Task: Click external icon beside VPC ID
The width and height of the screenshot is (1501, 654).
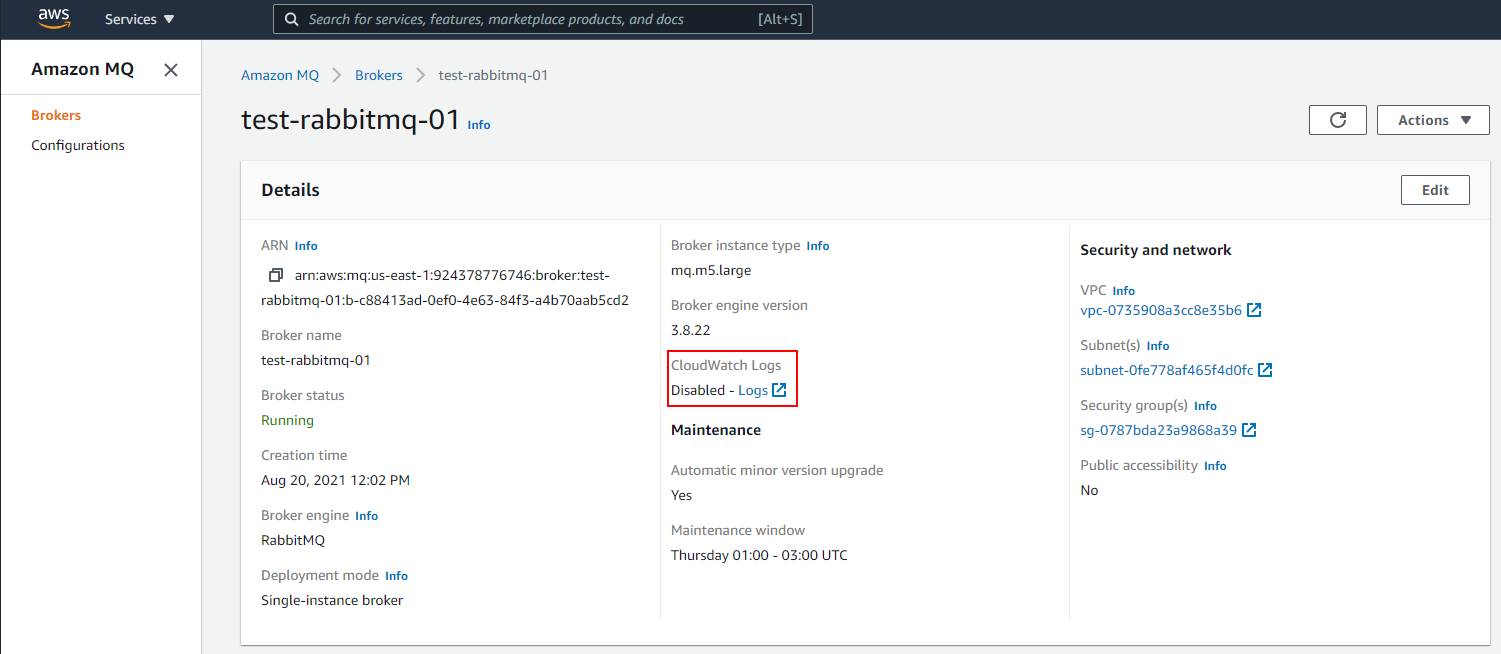Action: 1254,310
